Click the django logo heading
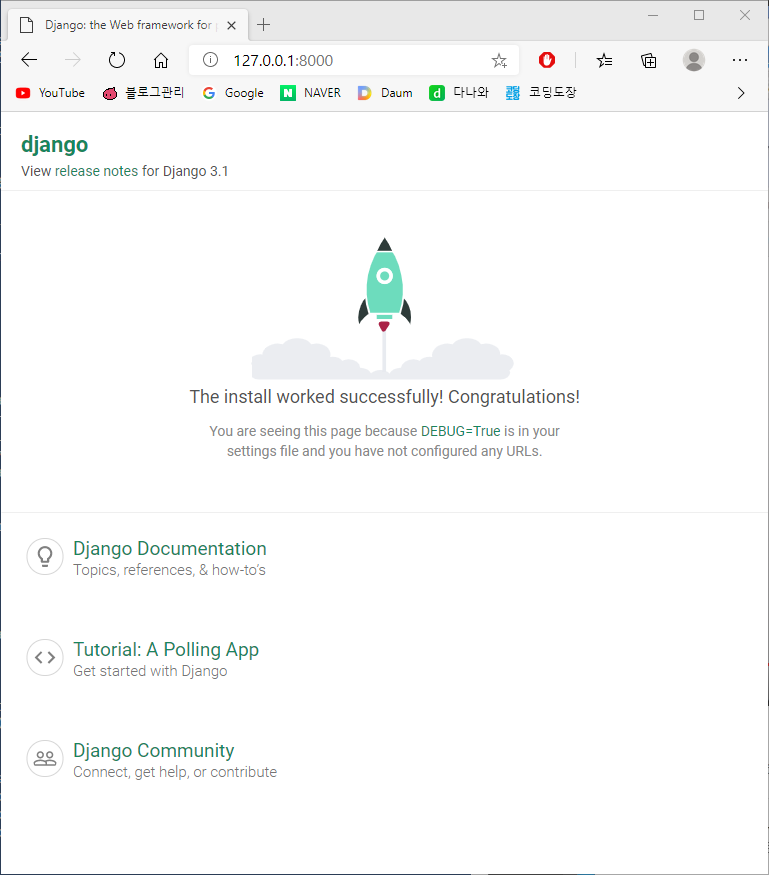The height and width of the screenshot is (875, 769). pyautogui.click(x=55, y=145)
